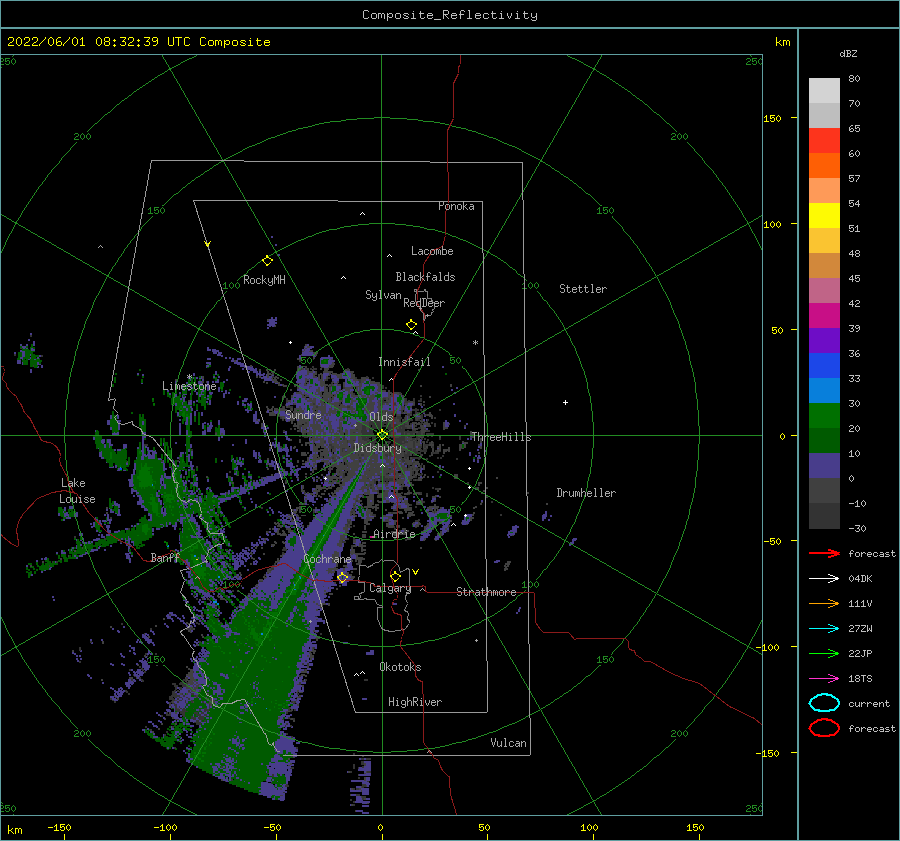Click the Okotoks town label
The height and width of the screenshot is (841, 900).
pyautogui.click(x=400, y=666)
